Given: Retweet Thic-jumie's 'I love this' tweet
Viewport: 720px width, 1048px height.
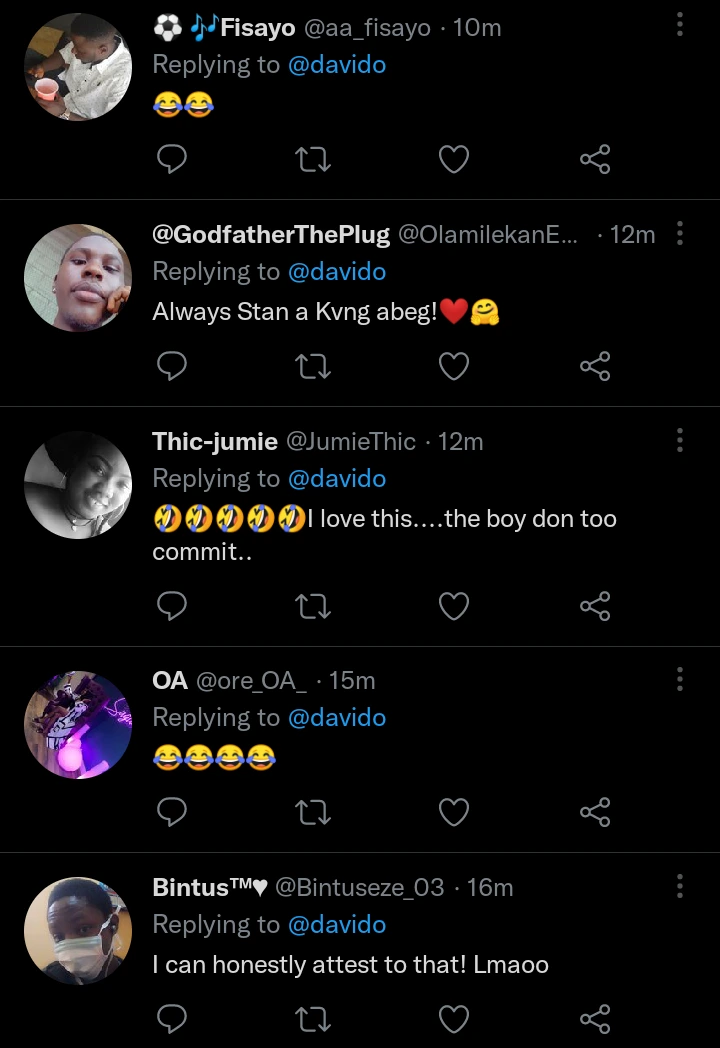Looking at the screenshot, I should coord(314,606).
